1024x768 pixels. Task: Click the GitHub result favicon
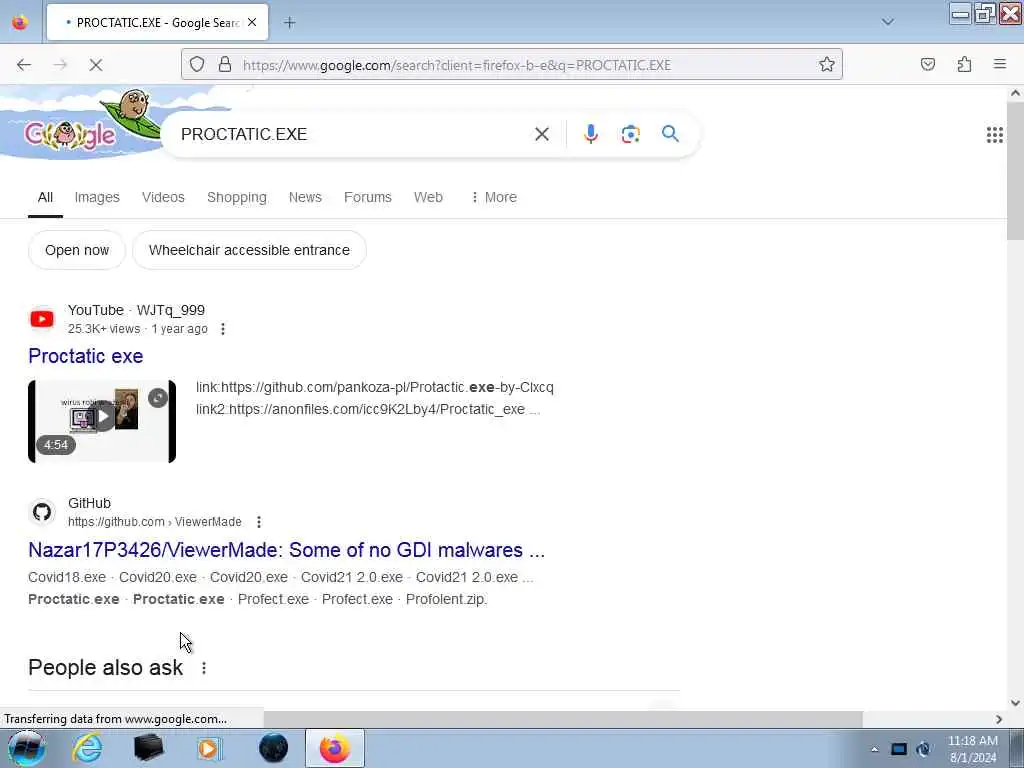42,512
